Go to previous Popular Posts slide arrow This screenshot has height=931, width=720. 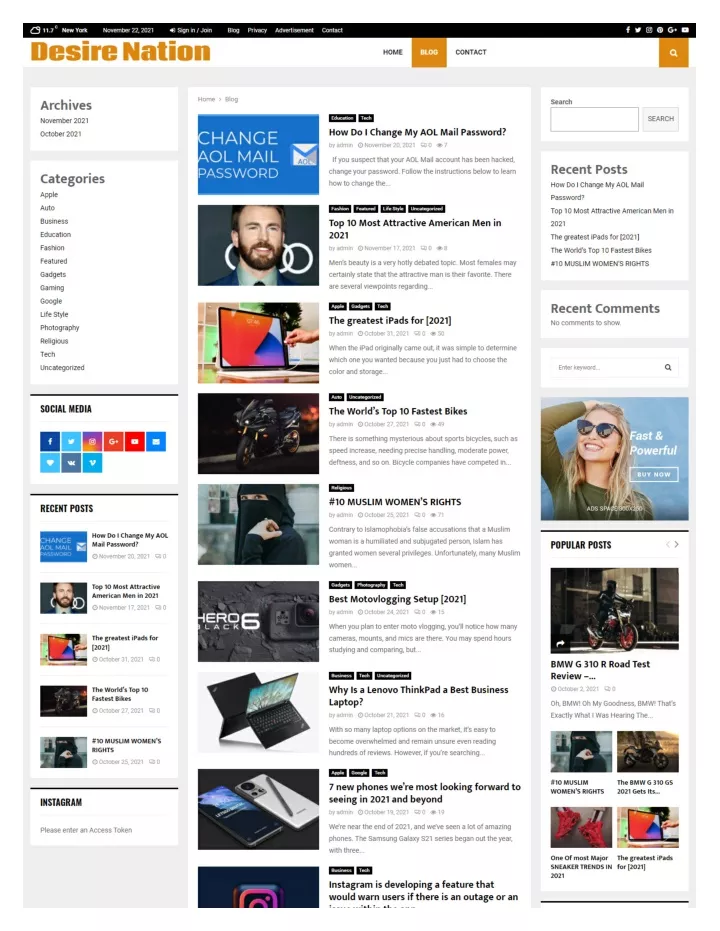pos(668,544)
